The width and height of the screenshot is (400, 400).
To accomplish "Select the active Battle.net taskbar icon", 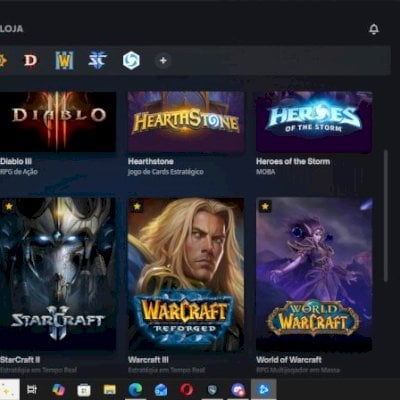I will click(x=264, y=389).
